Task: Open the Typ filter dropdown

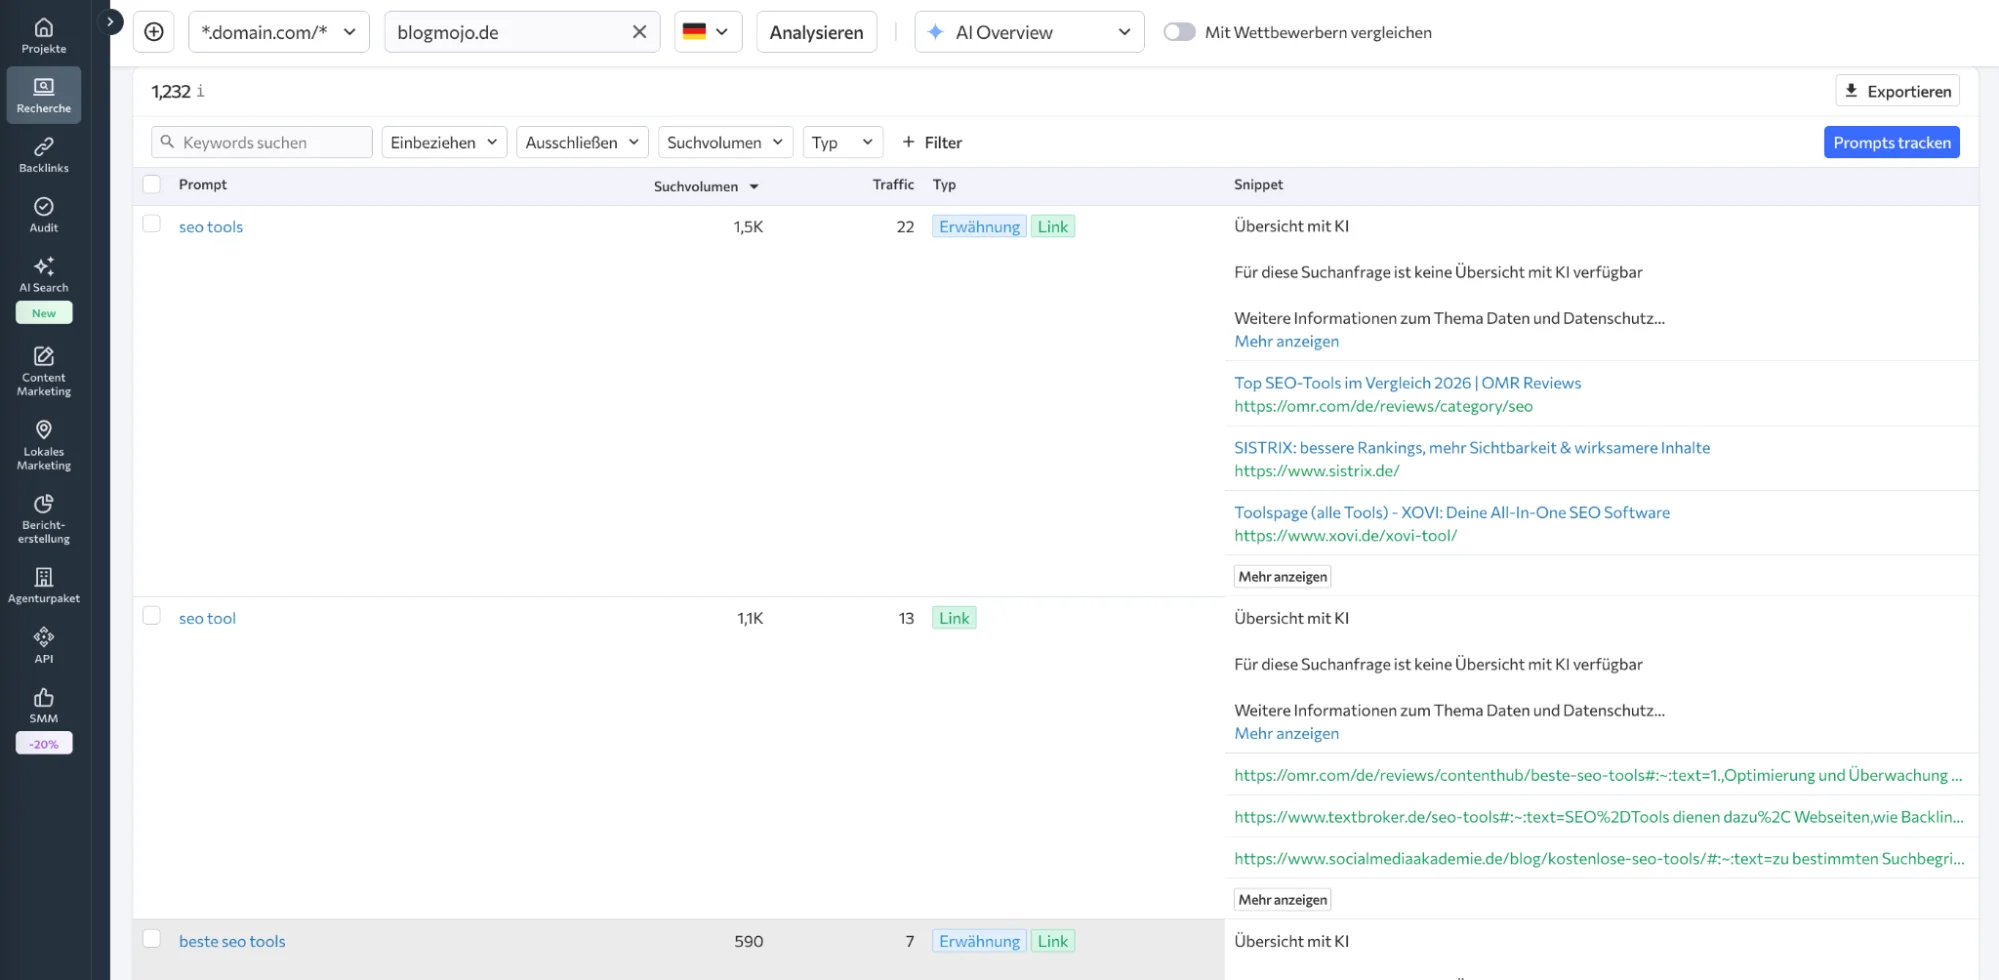Action: tap(842, 142)
